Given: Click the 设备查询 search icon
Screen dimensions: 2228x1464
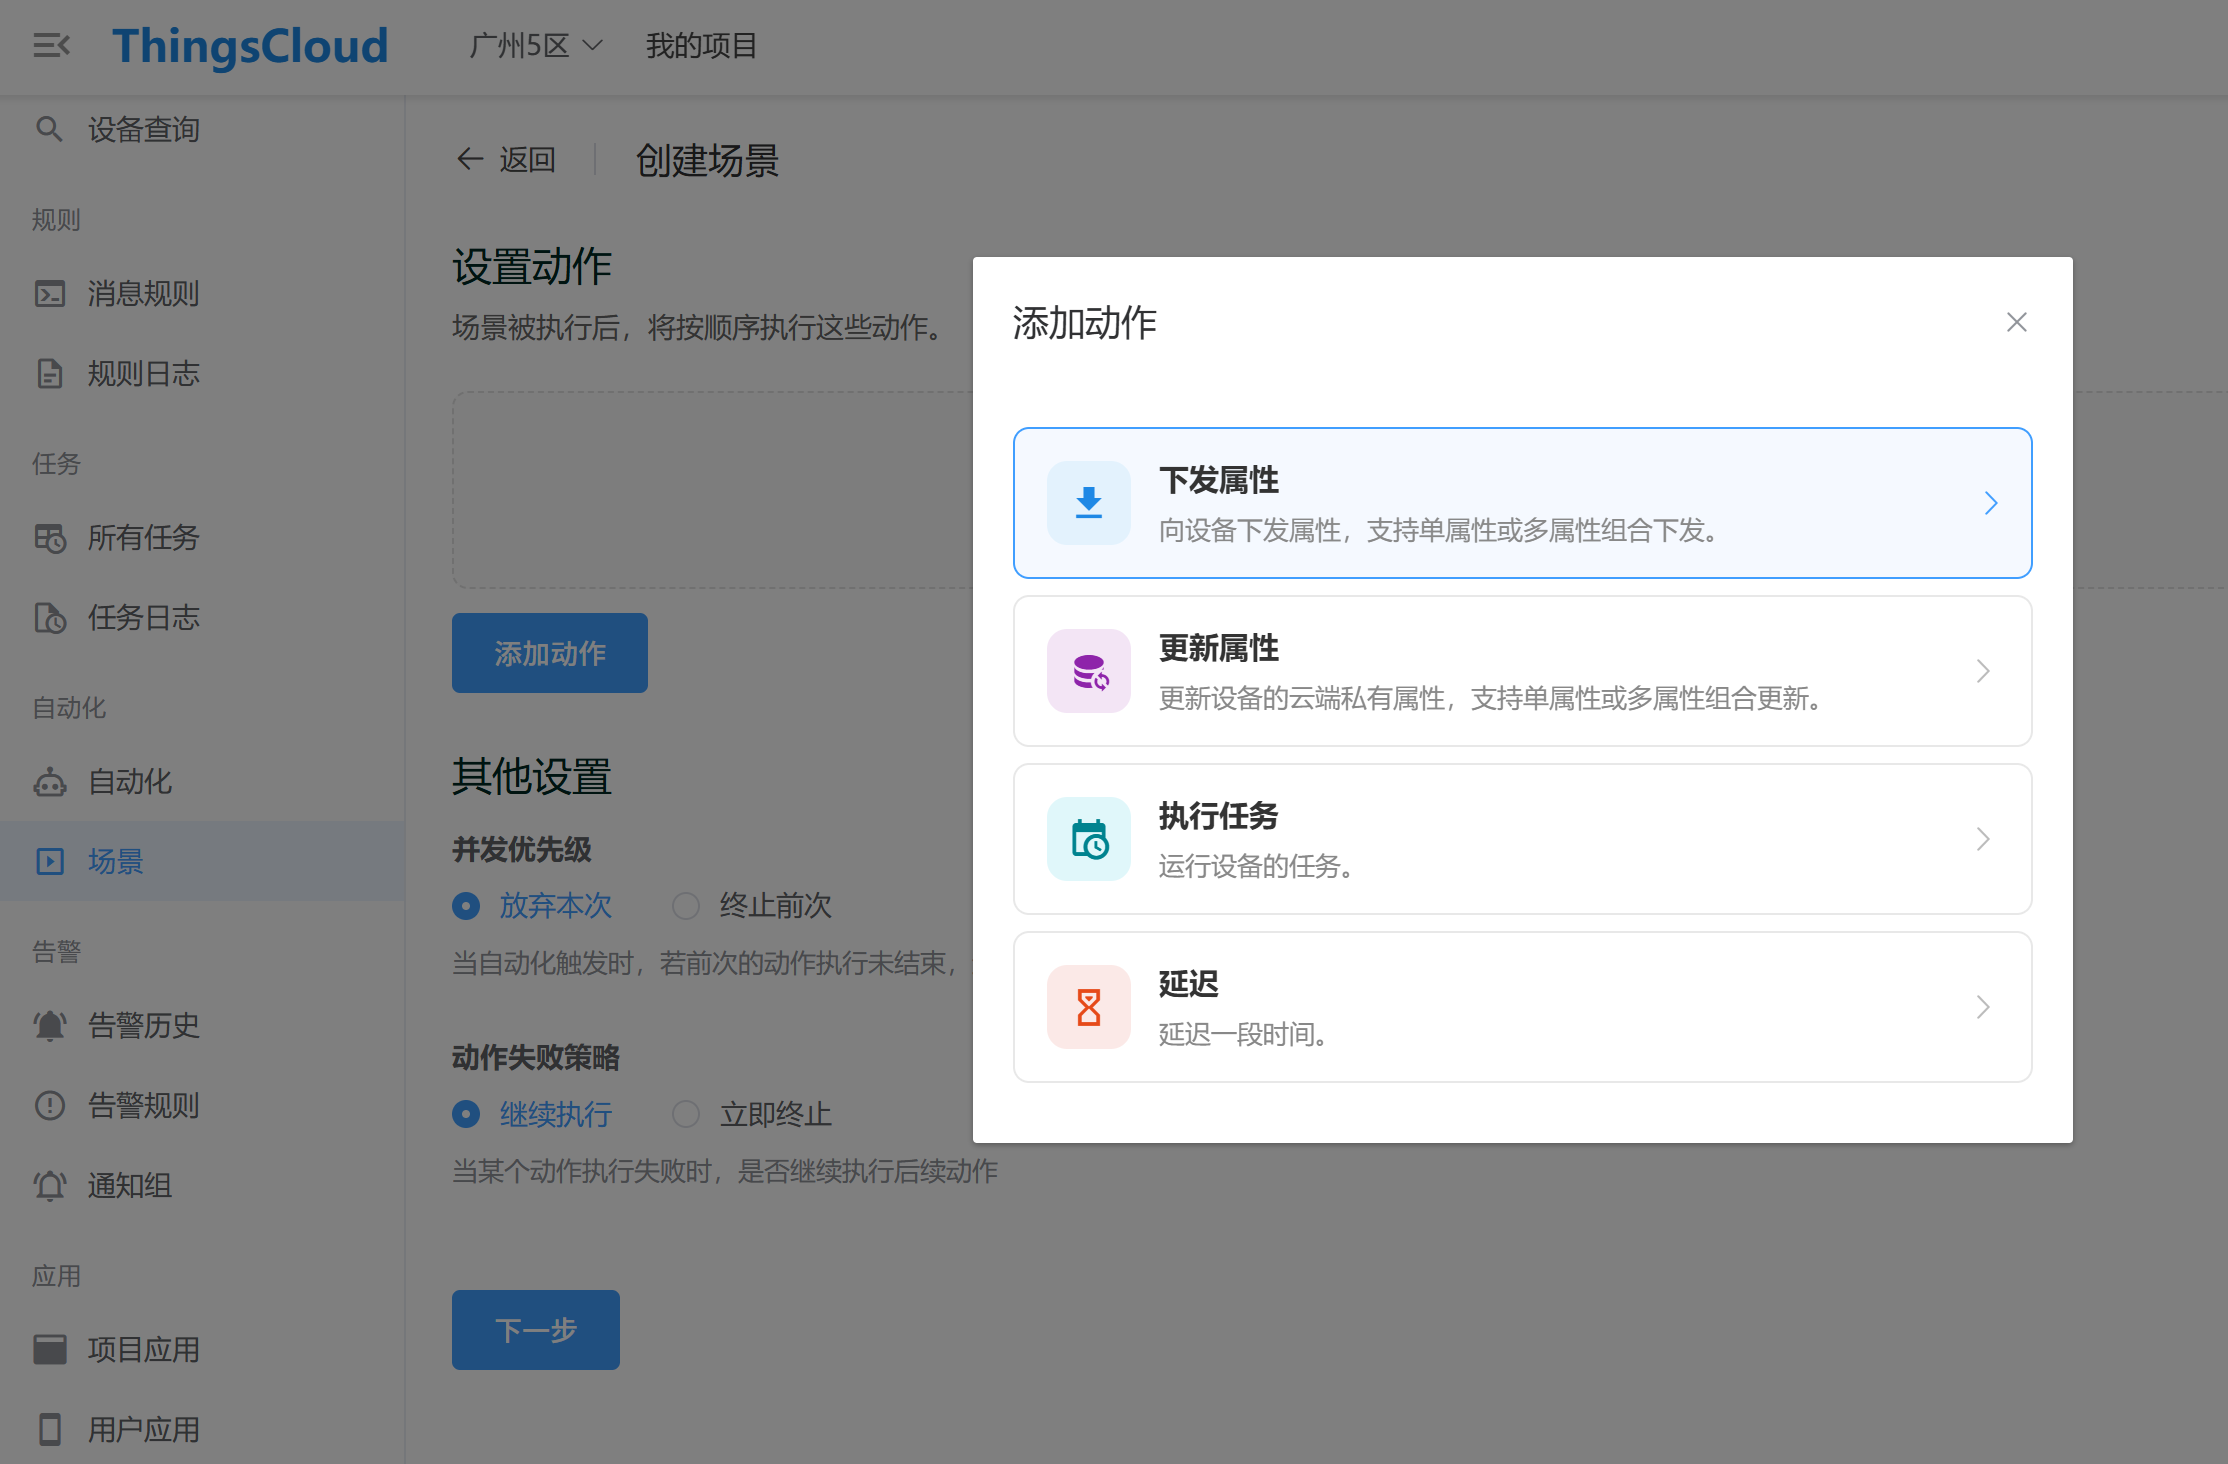Looking at the screenshot, I should 49,129.
